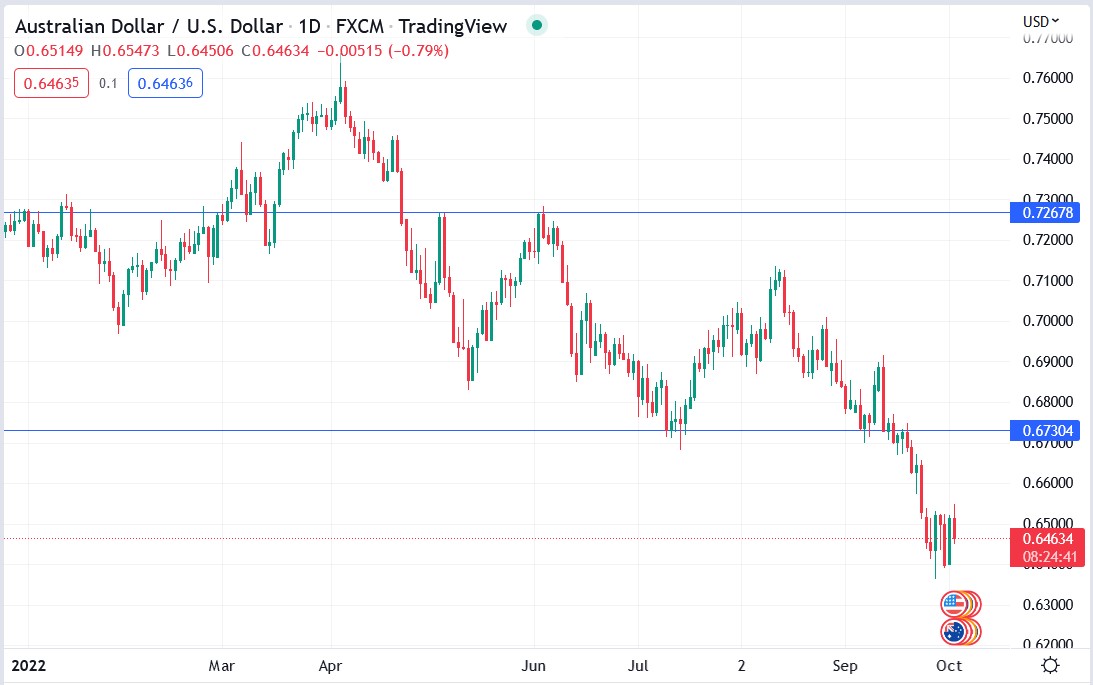Click the 2022 label on the time axis
1093x685 pixels.
[x=30, y=665]
